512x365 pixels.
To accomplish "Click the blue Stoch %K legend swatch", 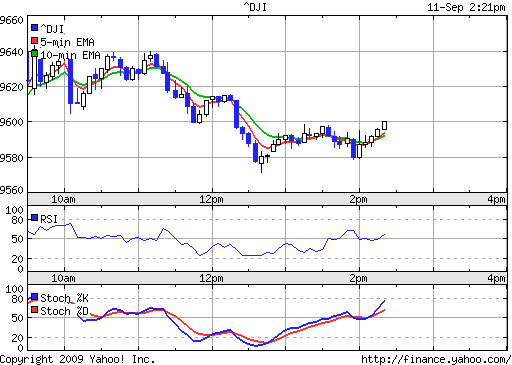I will [x=34, y=297].
